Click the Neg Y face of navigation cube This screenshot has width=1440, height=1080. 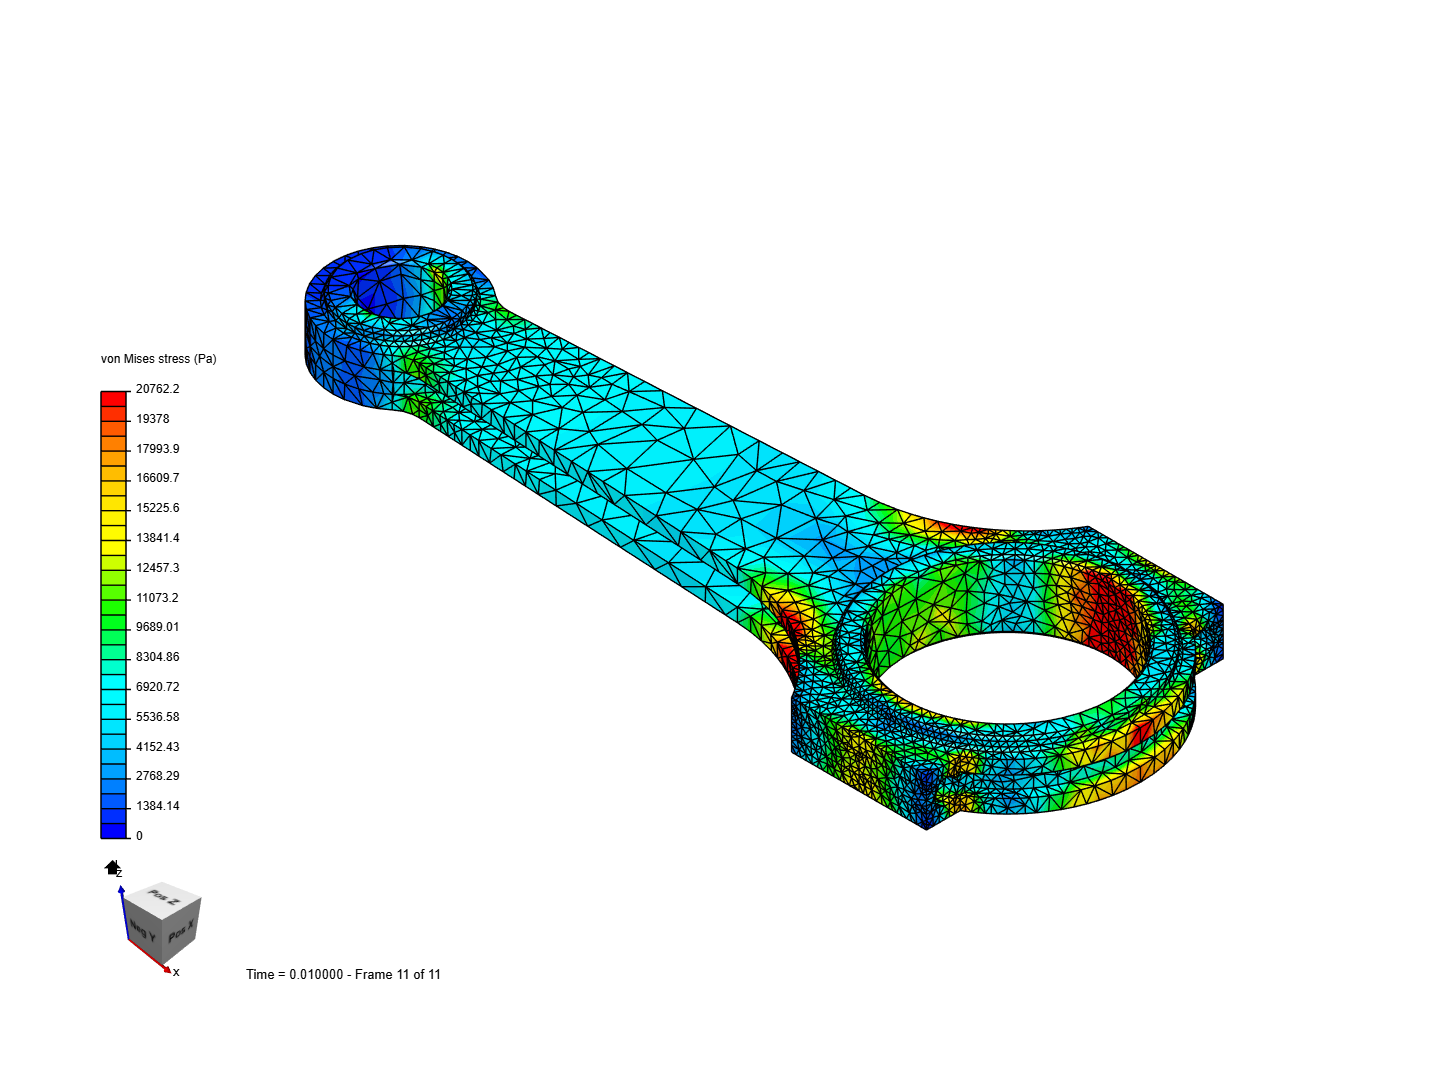pos(140,930)
